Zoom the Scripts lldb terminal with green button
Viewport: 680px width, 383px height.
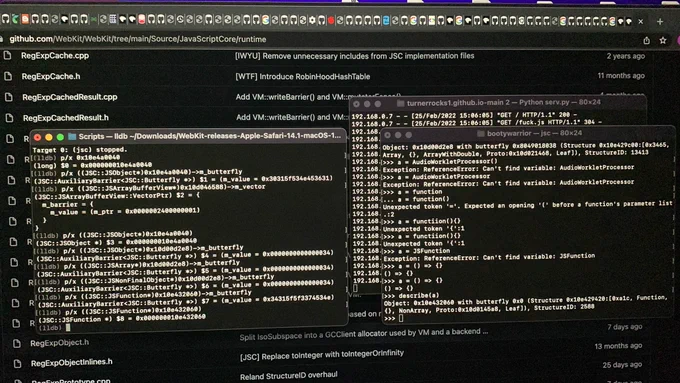click(x=60, y=137)
